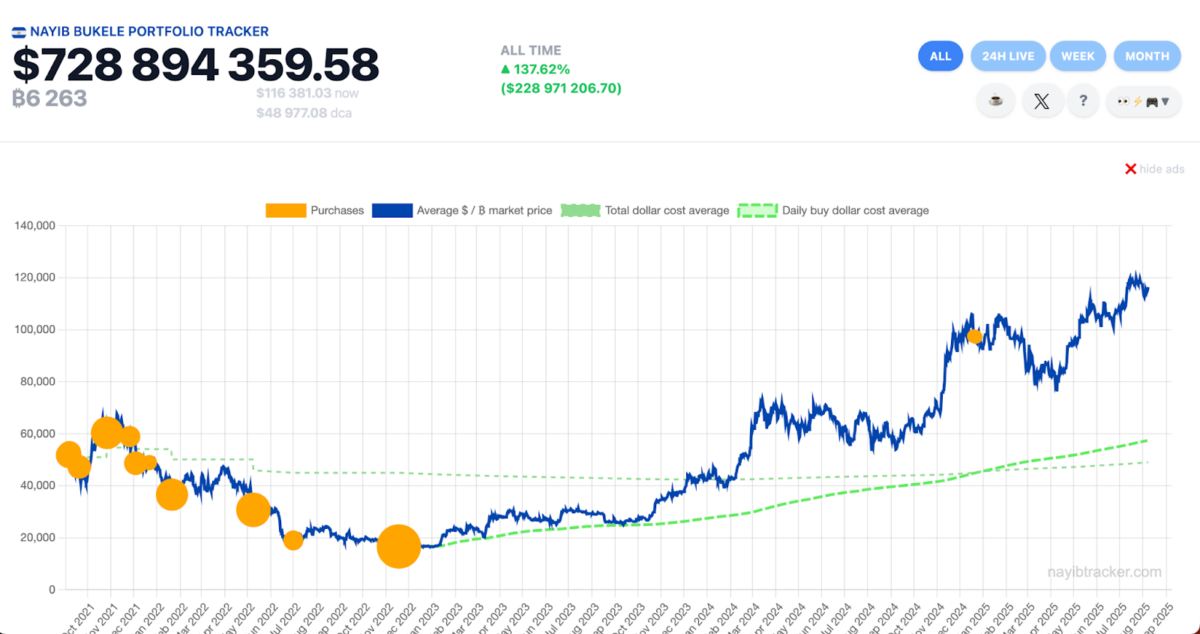This screenshot has width=1200, height=634.
Task: Click the eyes and gamepad emoji button
Action: pyautogui.click(x=1144, y=101)
